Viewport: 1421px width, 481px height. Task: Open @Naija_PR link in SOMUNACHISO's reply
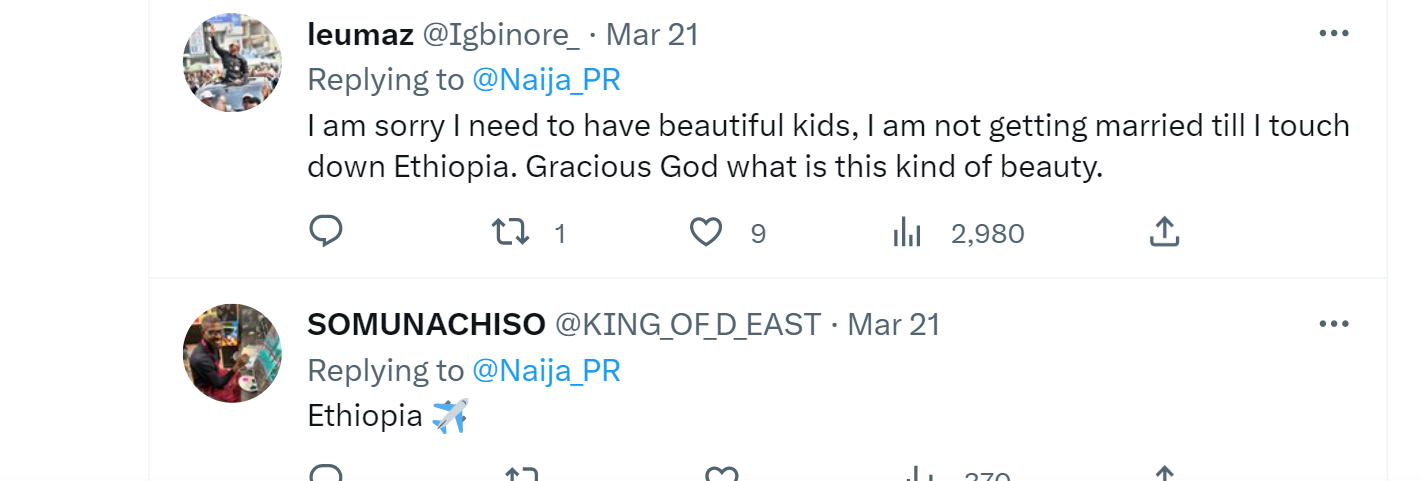point(546,371)
